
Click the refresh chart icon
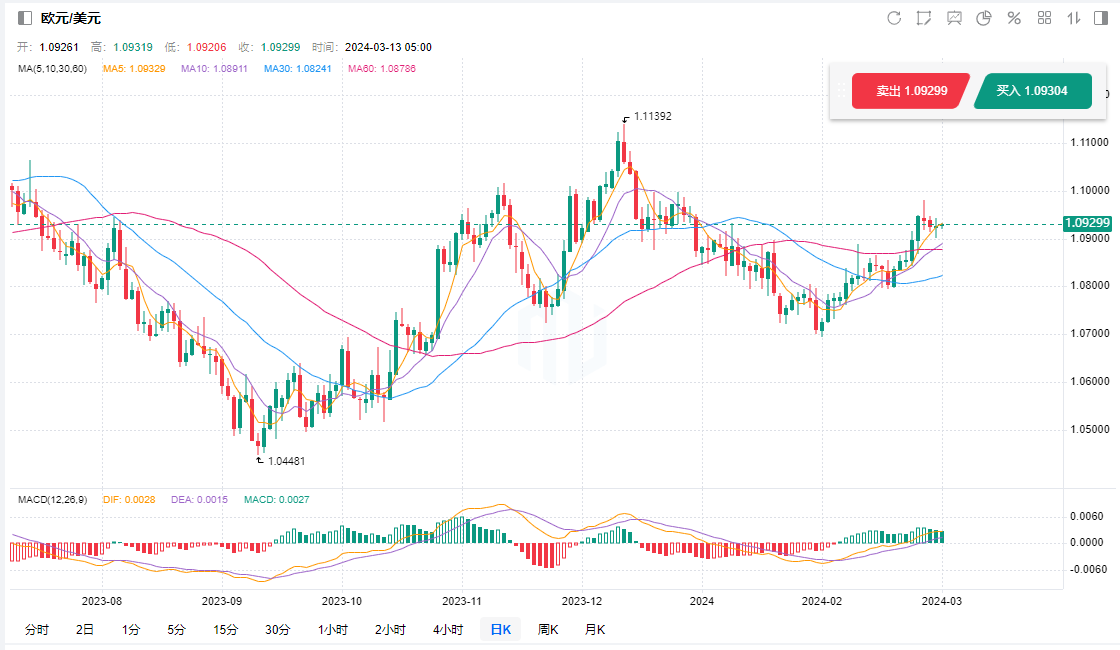894,18
